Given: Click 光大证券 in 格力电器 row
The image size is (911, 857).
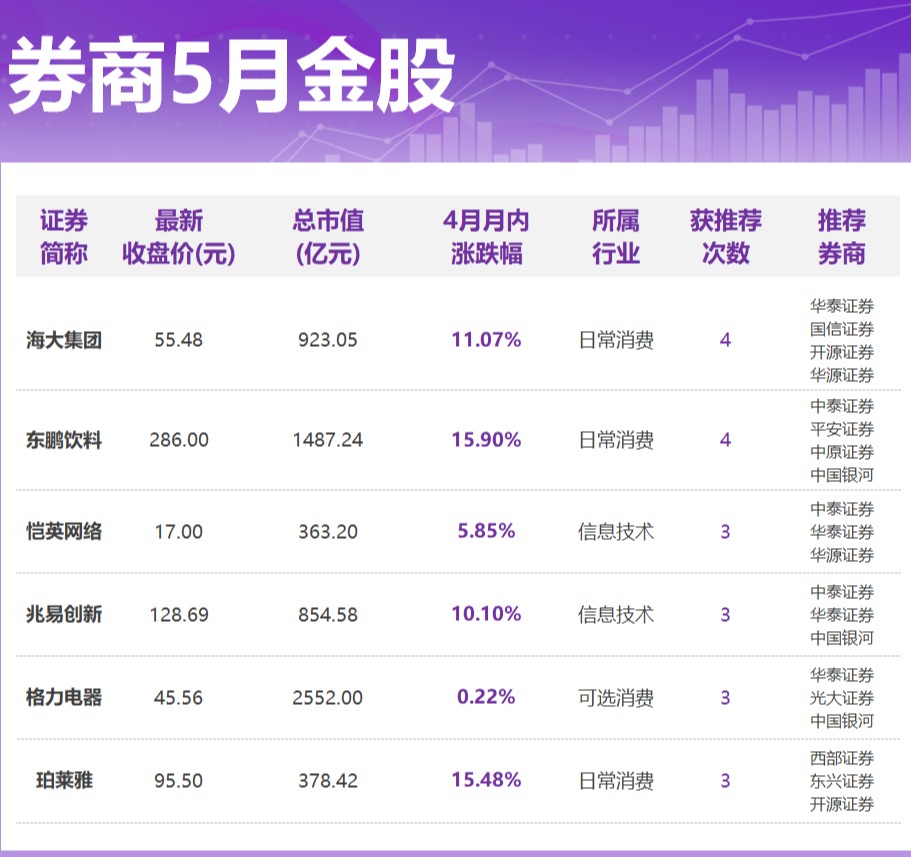Looking at the screenshot, I should click(842, 697).
